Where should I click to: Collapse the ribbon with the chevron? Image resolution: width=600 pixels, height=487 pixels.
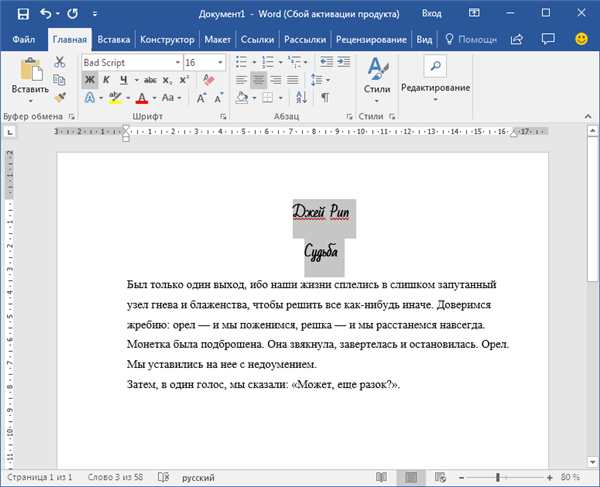588,116
